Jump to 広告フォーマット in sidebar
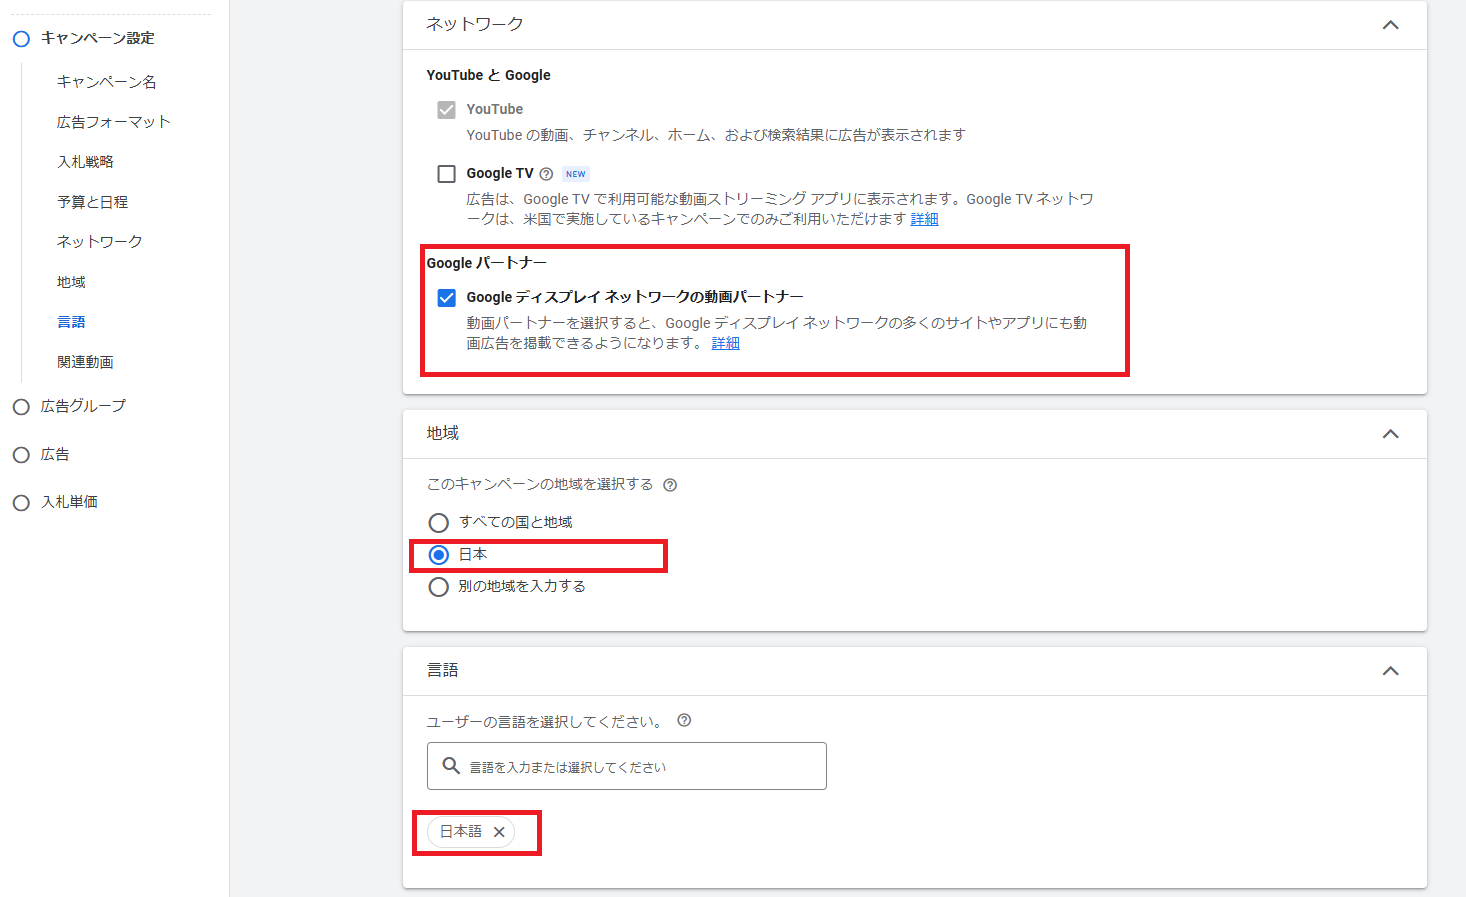Image resolution: width=1466 pixels, height=897 pixels. pos(113,122)
